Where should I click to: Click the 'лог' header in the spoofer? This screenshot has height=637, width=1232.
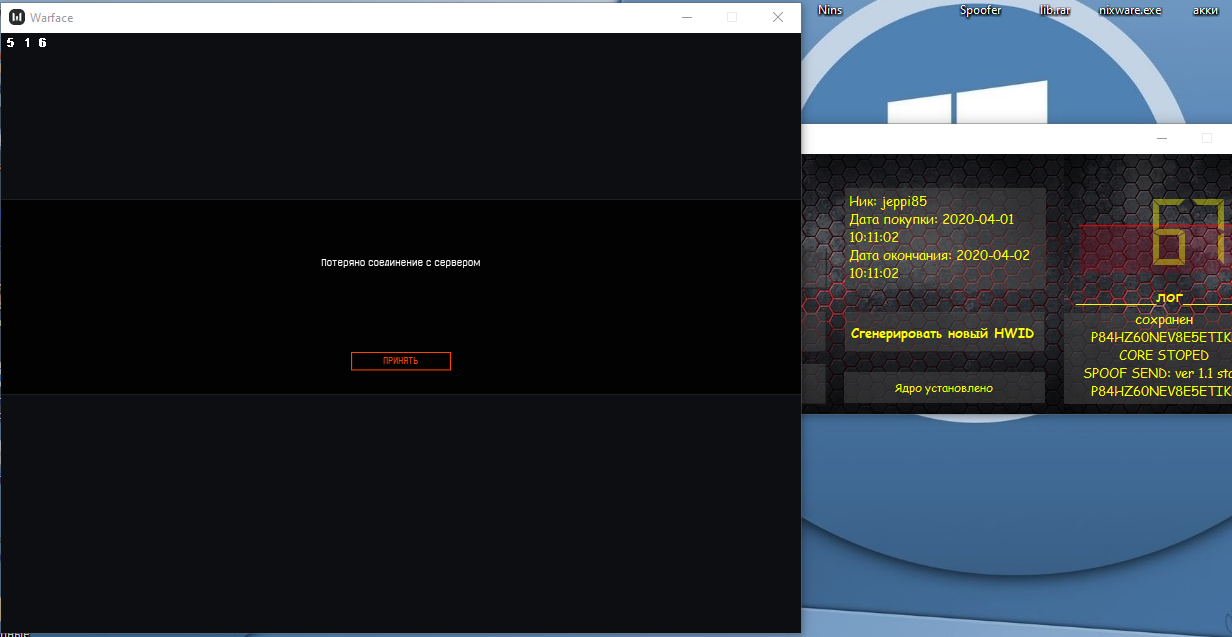click(1169, 297)
